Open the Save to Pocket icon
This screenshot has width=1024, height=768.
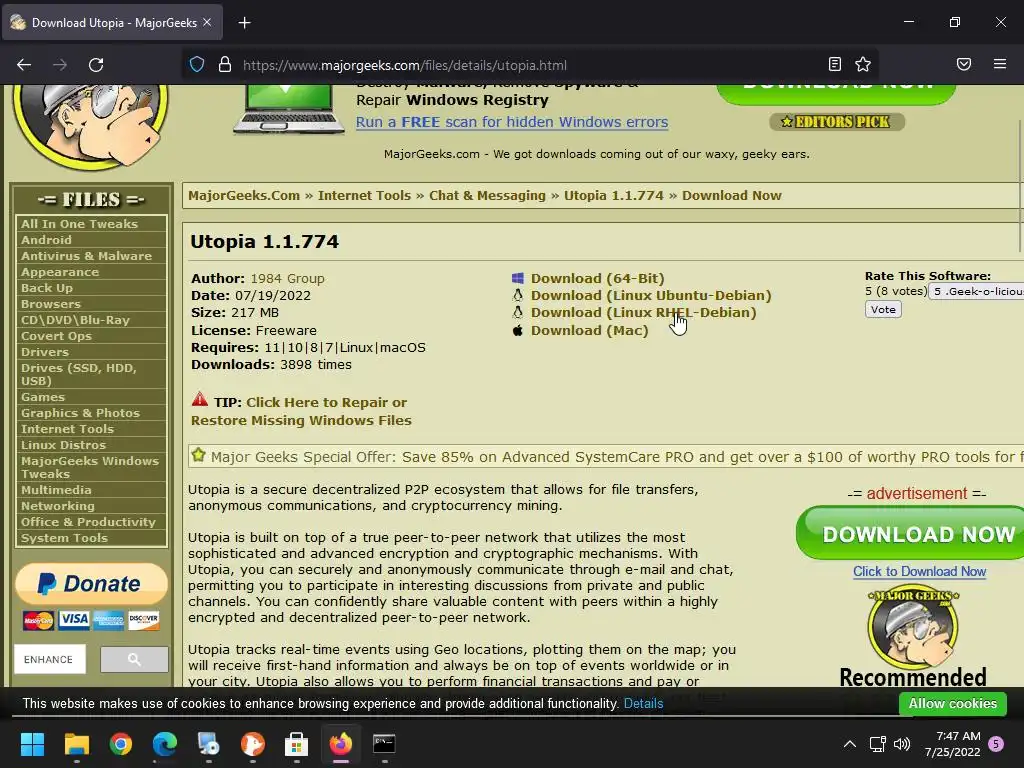(x=964, y=65)
